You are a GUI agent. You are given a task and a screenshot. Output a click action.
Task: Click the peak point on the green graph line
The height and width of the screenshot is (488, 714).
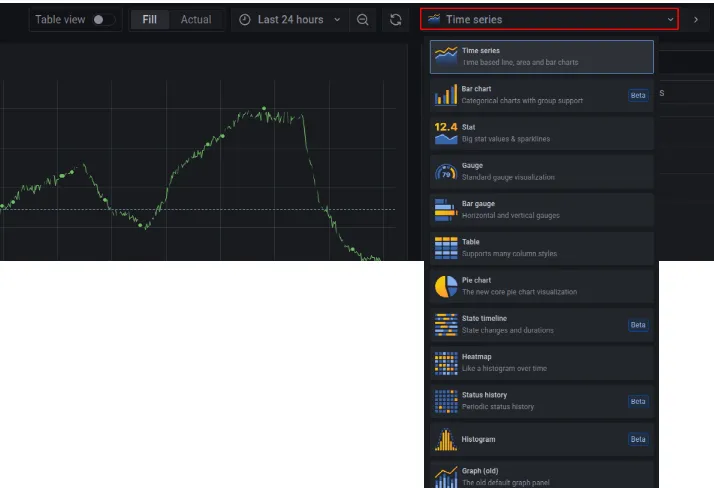(264, 108)
